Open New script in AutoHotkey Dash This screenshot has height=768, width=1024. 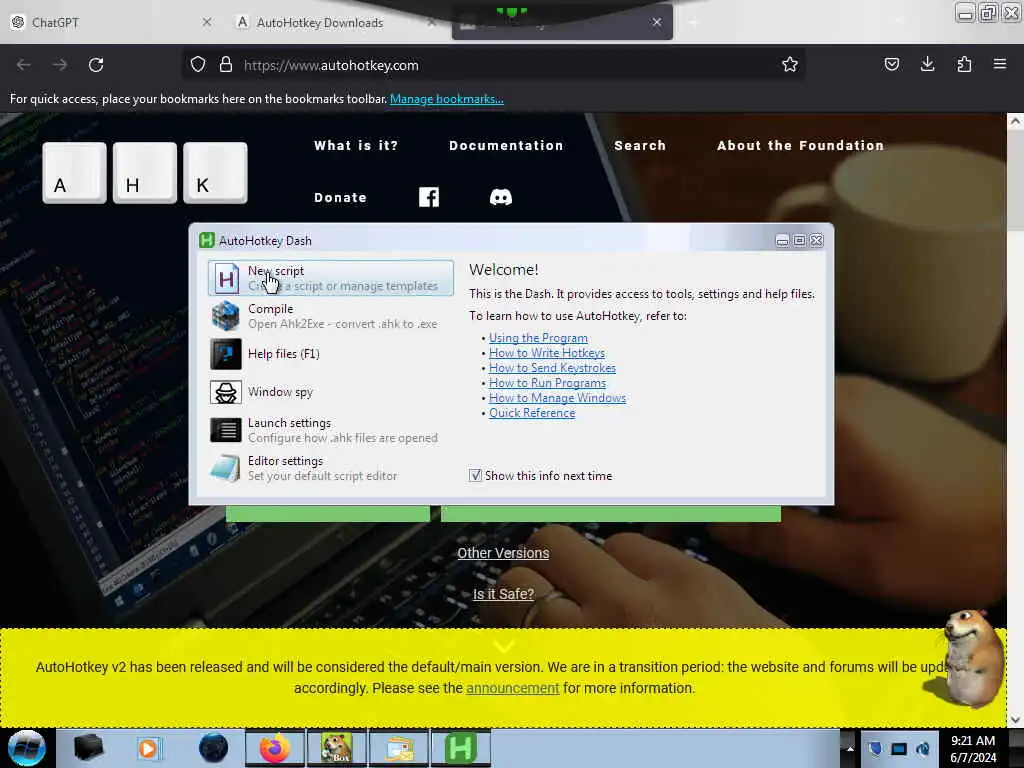click(x=330, y=278)
